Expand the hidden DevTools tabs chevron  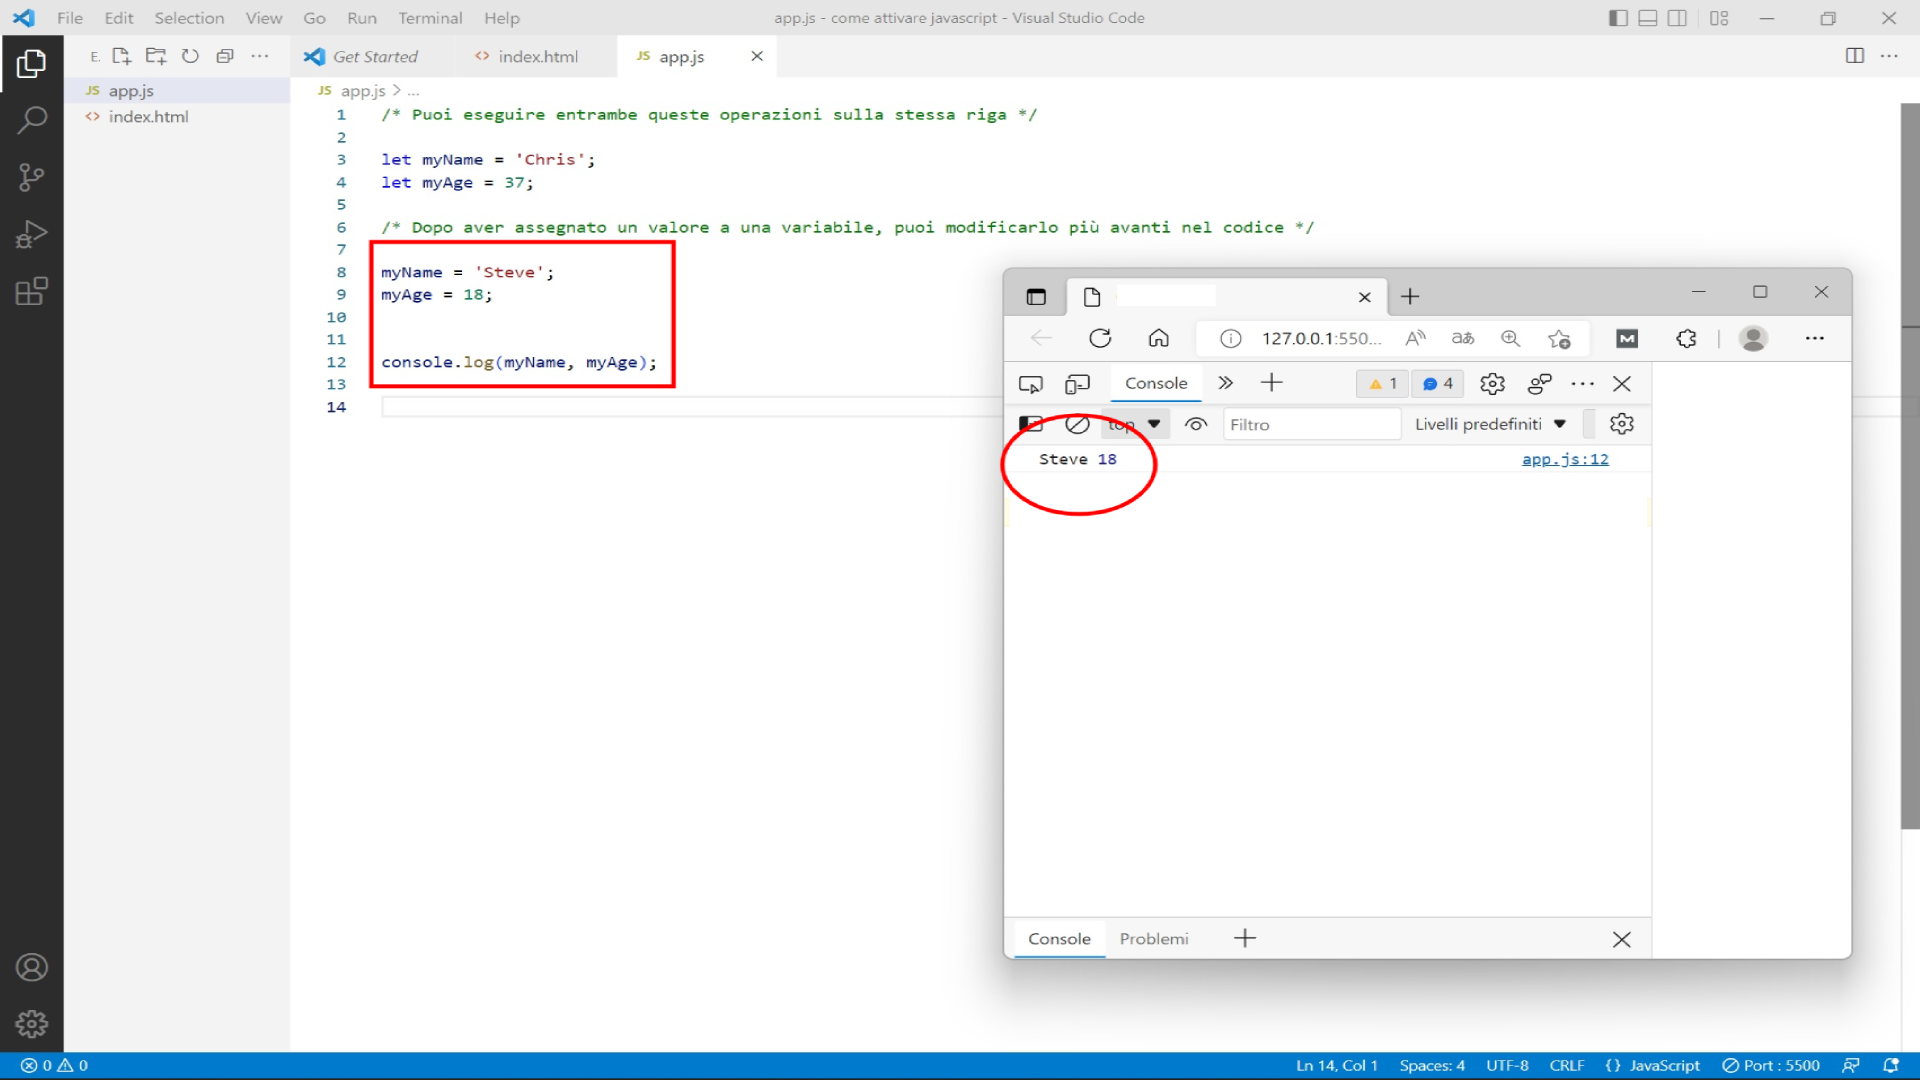[1225, 383]
